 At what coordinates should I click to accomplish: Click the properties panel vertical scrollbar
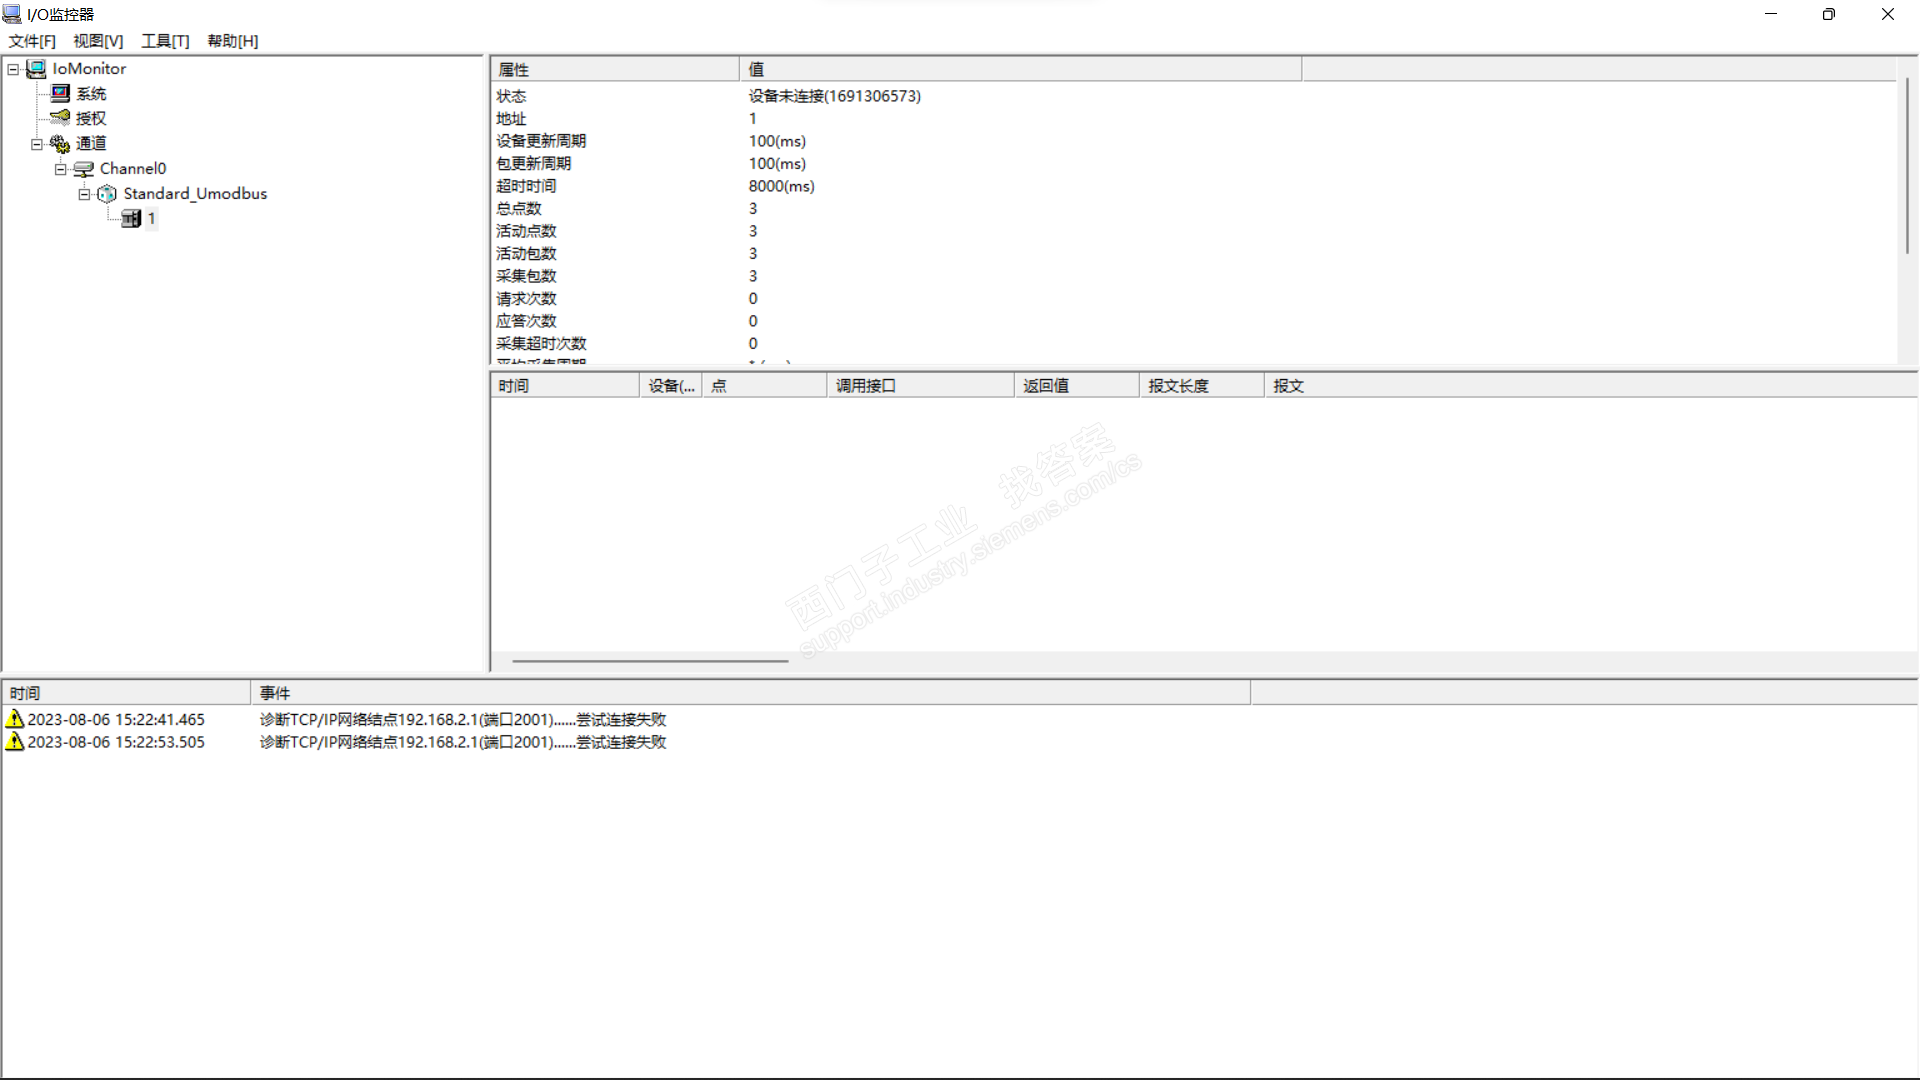click(x=1907, y=165)
